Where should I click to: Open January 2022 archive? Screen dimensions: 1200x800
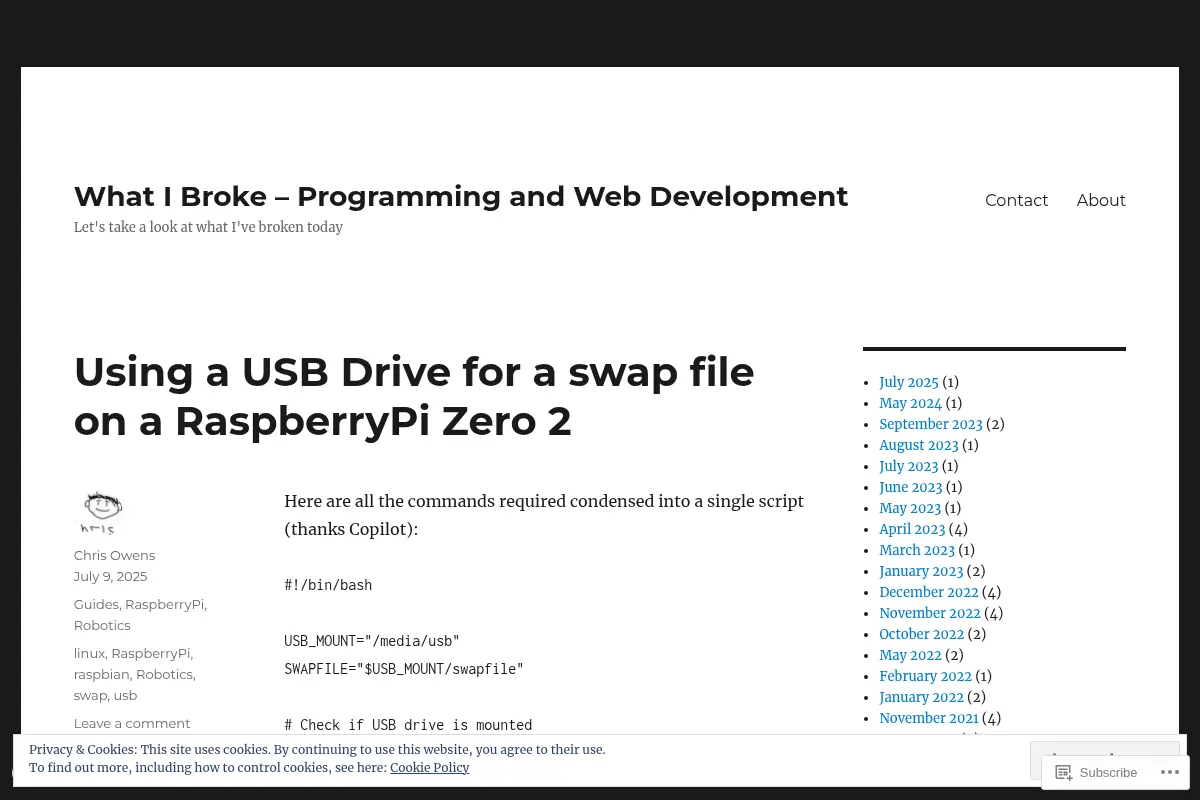[921, 697]
